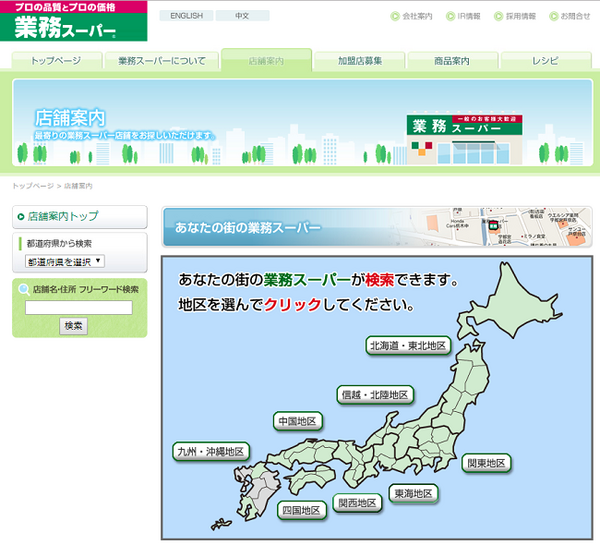Select the 中国地区 region button
600x545 pixels.
tap(298, 421)
